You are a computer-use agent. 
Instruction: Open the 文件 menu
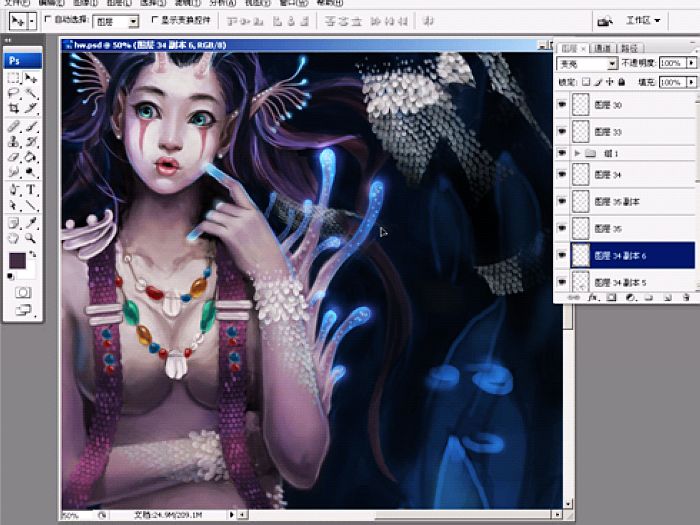coord(17,3)
